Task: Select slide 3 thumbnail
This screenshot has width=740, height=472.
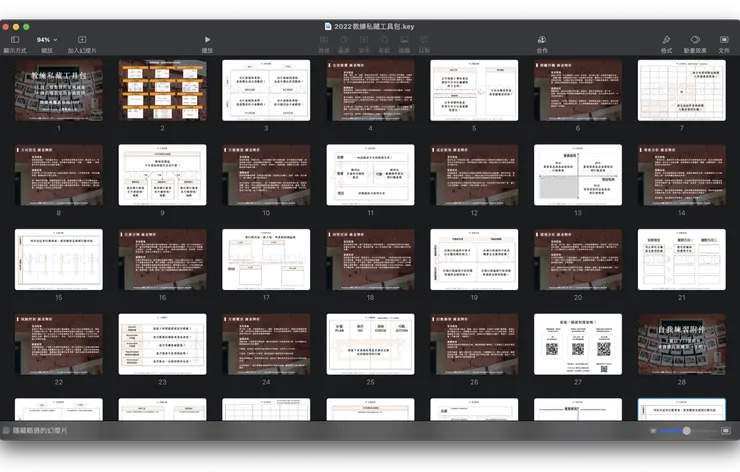Action: [x=266, y=90]
